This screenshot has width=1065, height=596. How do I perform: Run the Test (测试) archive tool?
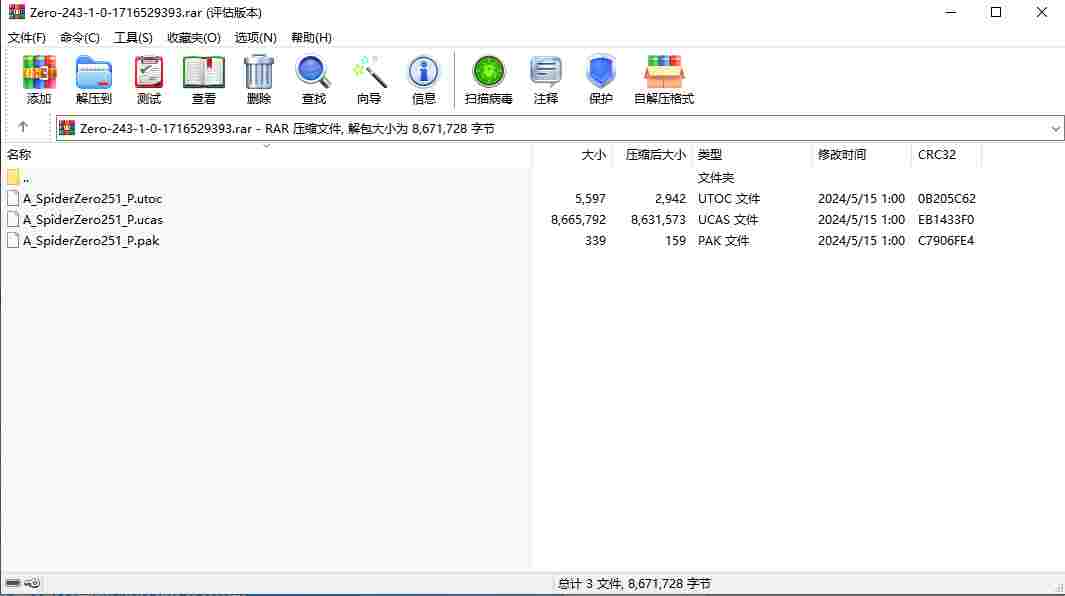tap(149, 80)
